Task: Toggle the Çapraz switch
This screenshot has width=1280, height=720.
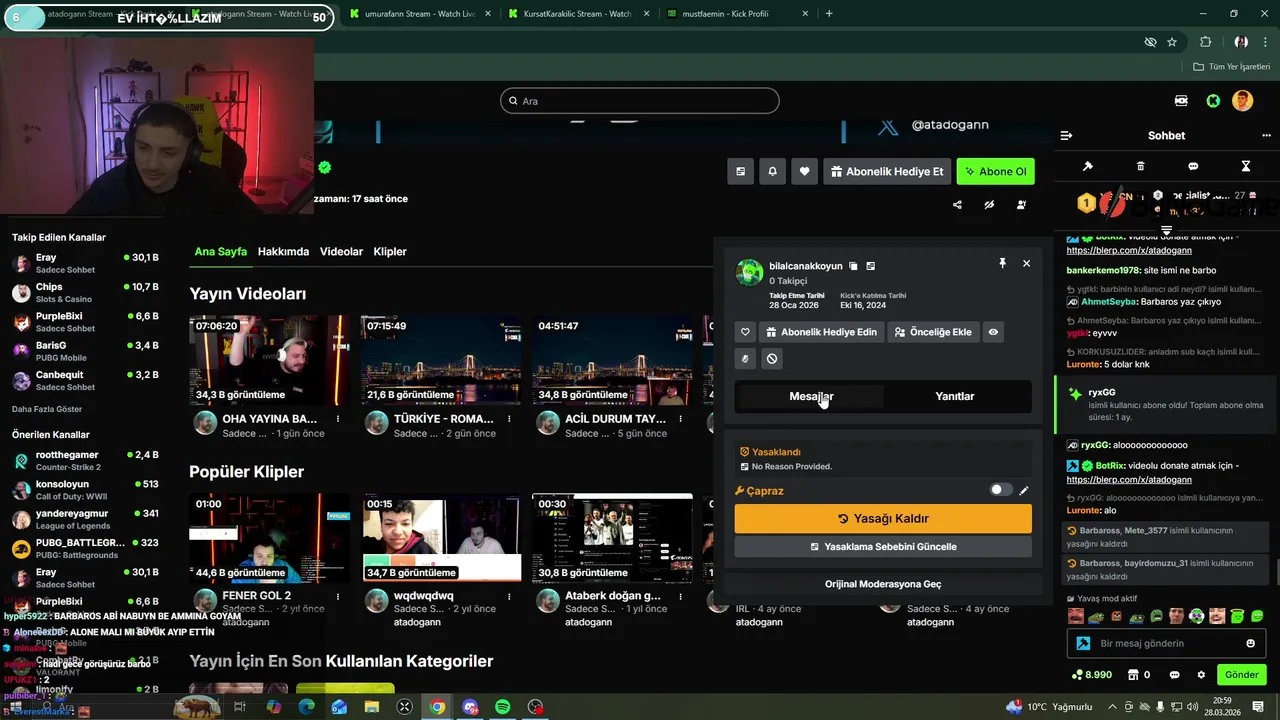Action: [1000, 490]
